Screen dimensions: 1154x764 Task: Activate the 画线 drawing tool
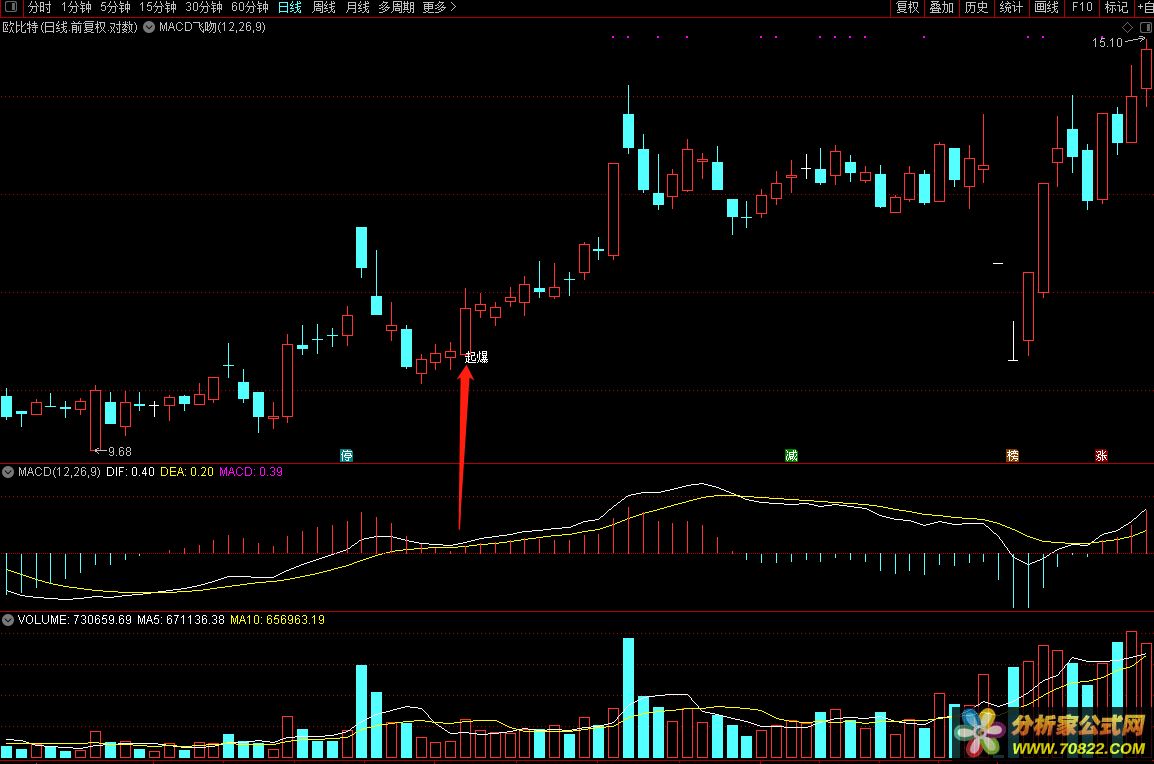(1047, 7)
